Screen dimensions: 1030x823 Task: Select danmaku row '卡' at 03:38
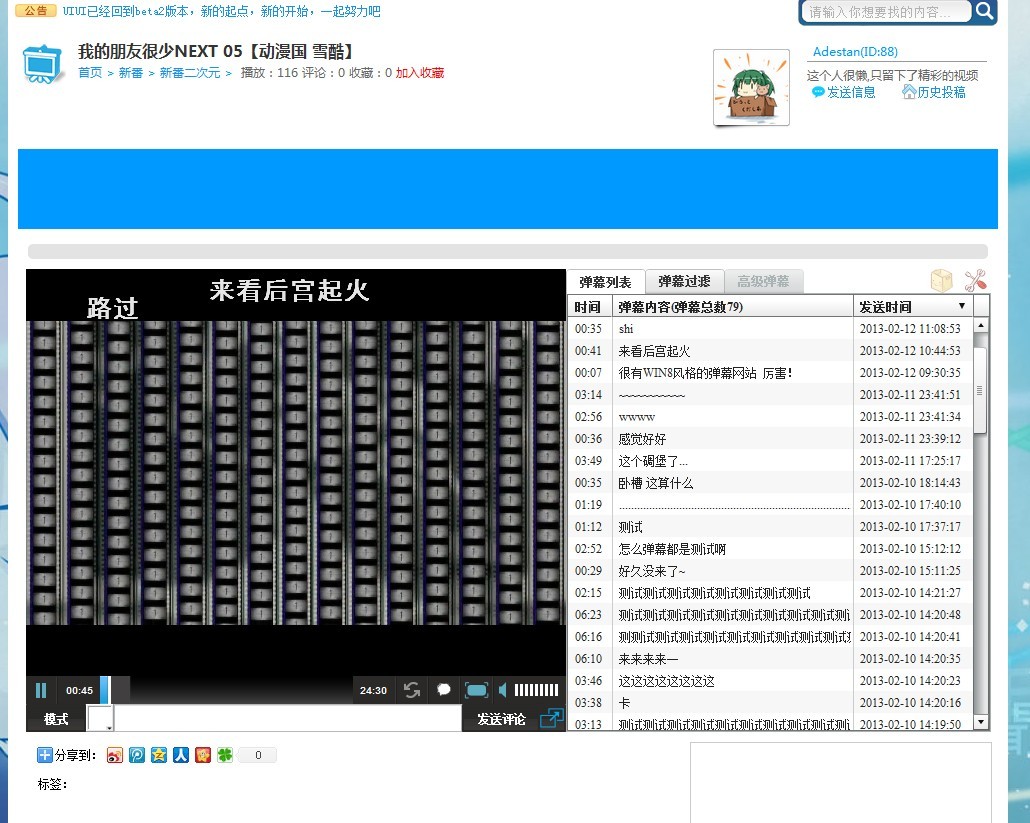tap(771, 703)
